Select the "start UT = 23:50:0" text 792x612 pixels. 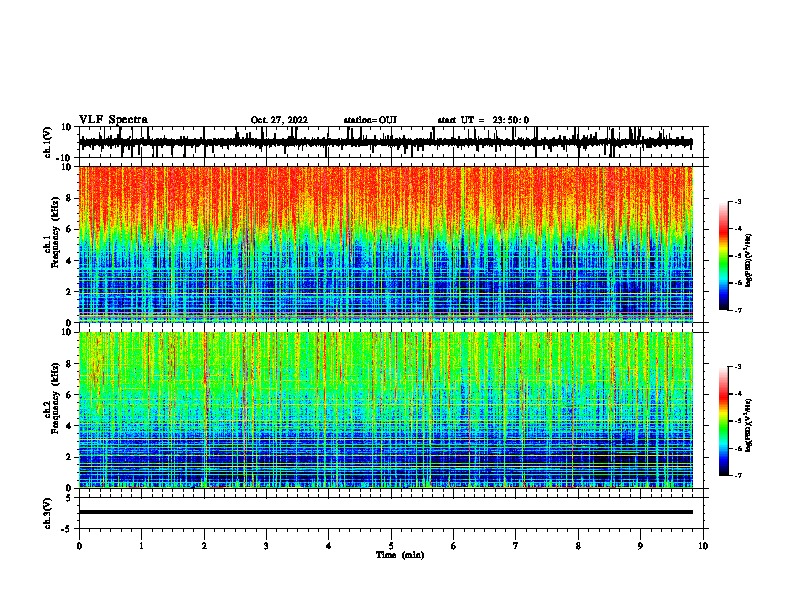pos(483,120)
